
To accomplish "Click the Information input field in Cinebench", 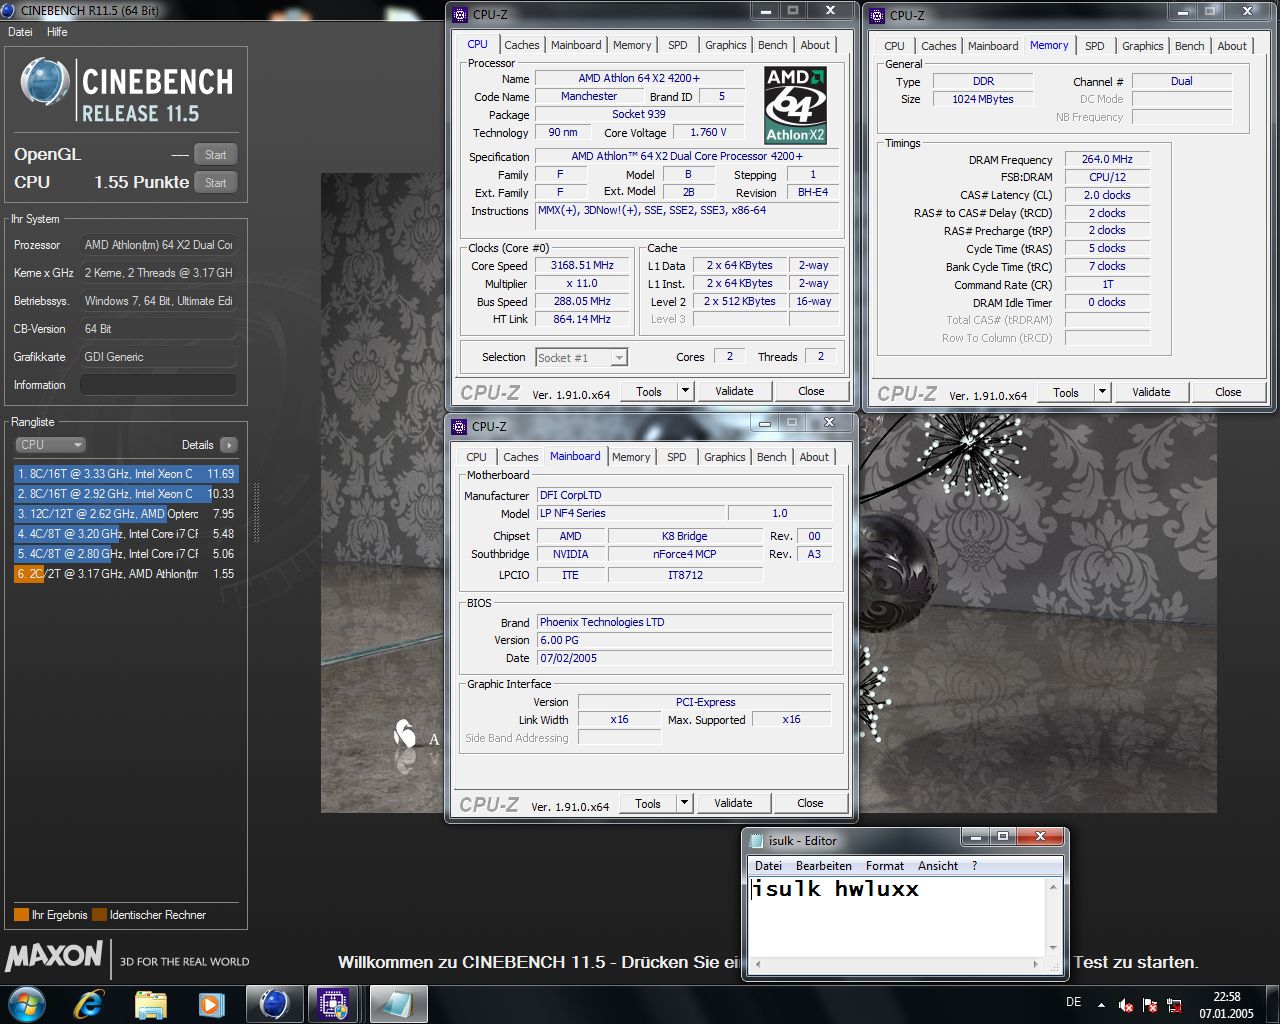I will (x=158, y=385).
